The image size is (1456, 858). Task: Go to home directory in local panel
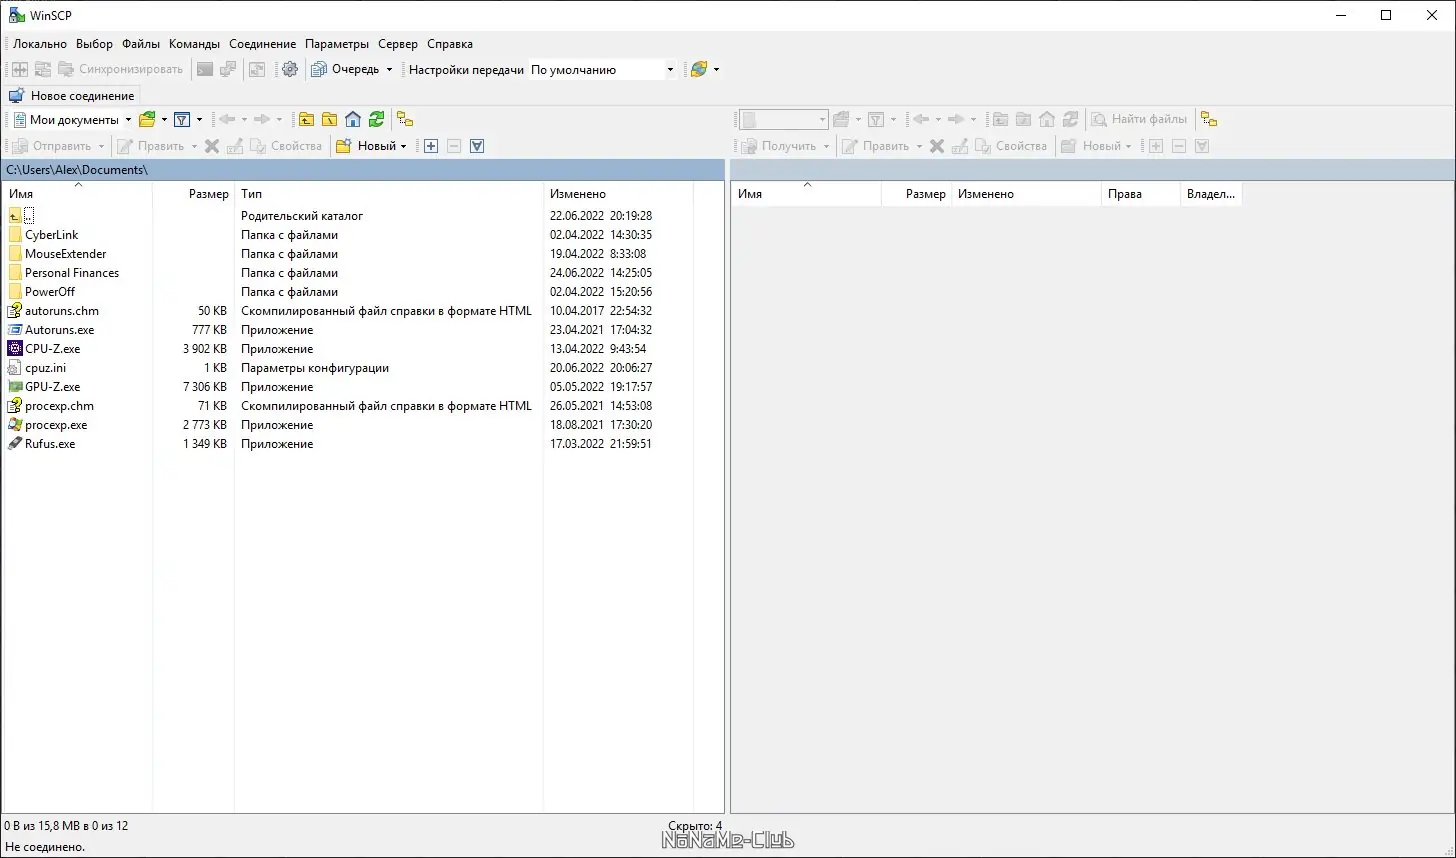click(353, 119)
